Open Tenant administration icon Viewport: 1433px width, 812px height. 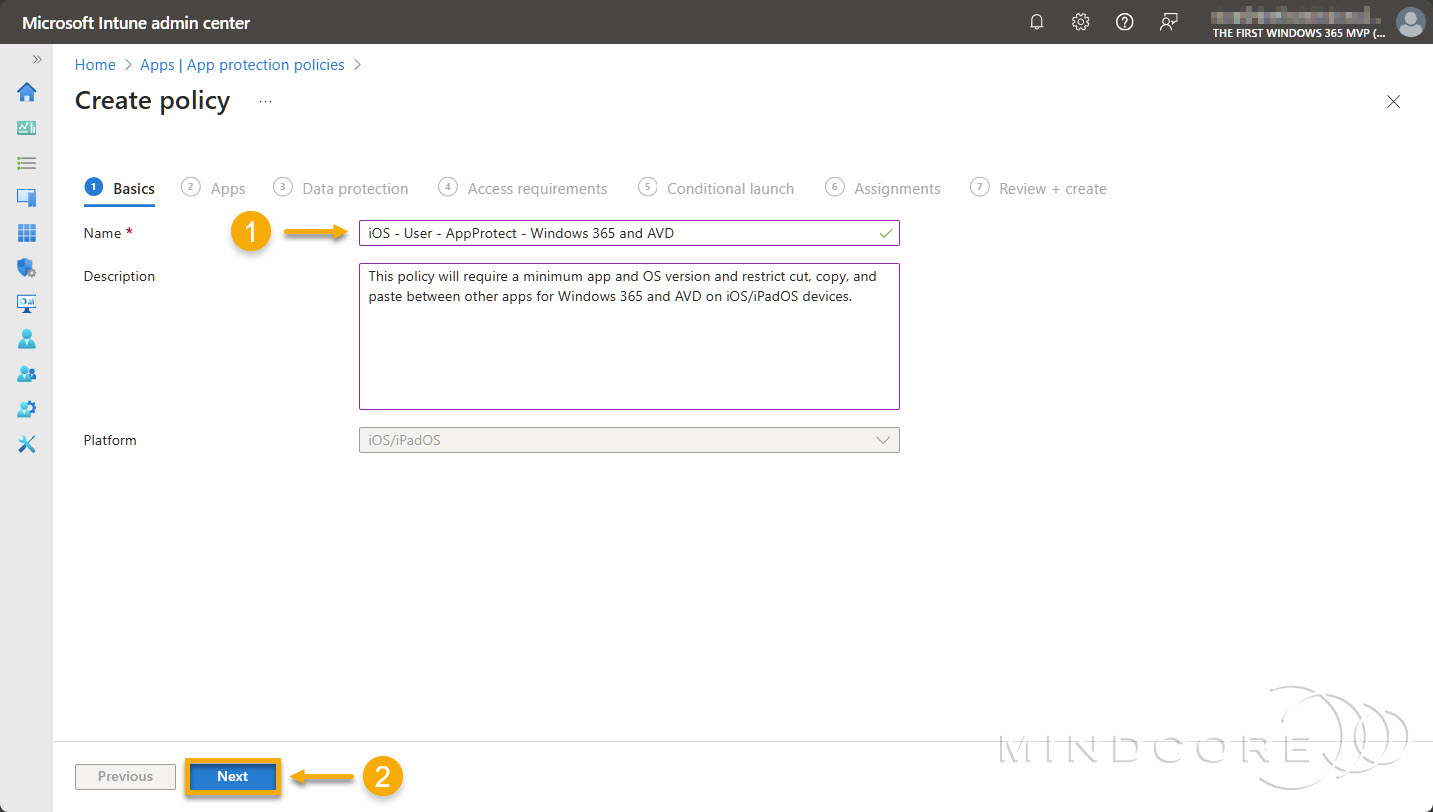click(x=27, y=409)
